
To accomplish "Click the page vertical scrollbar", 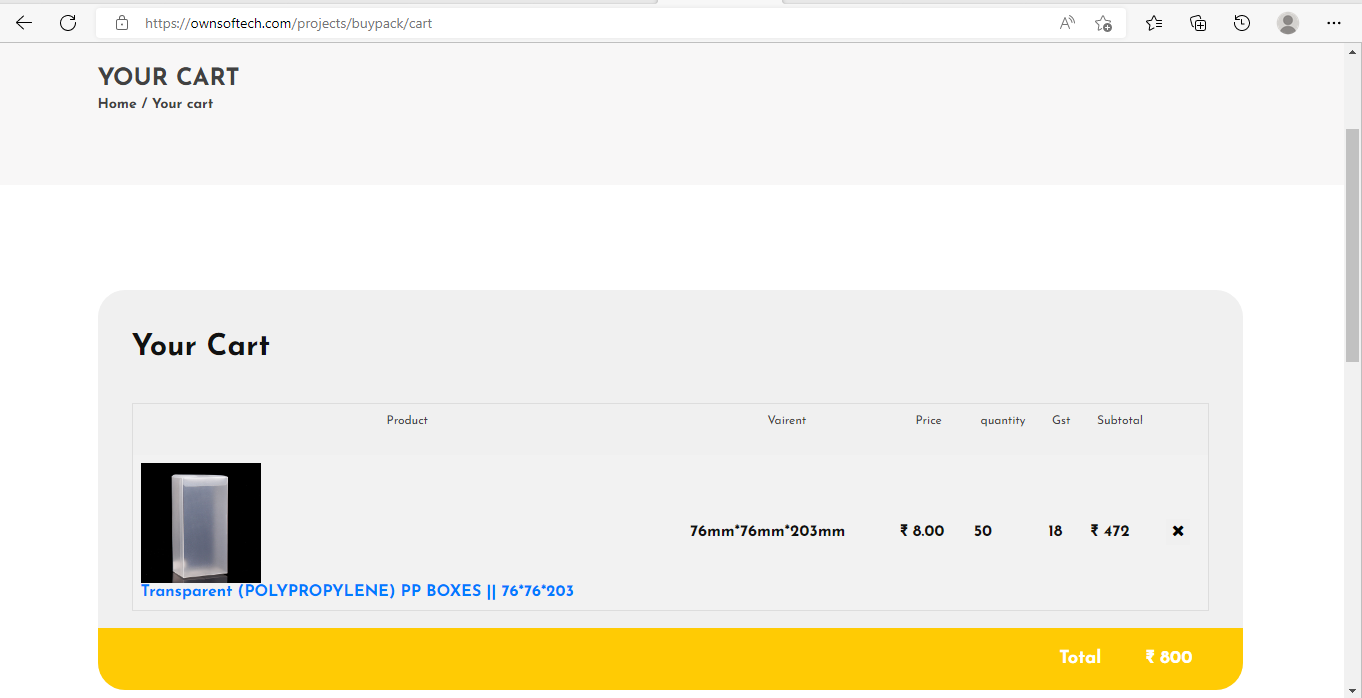I will pyautogui.click(x=1353, y=245).
